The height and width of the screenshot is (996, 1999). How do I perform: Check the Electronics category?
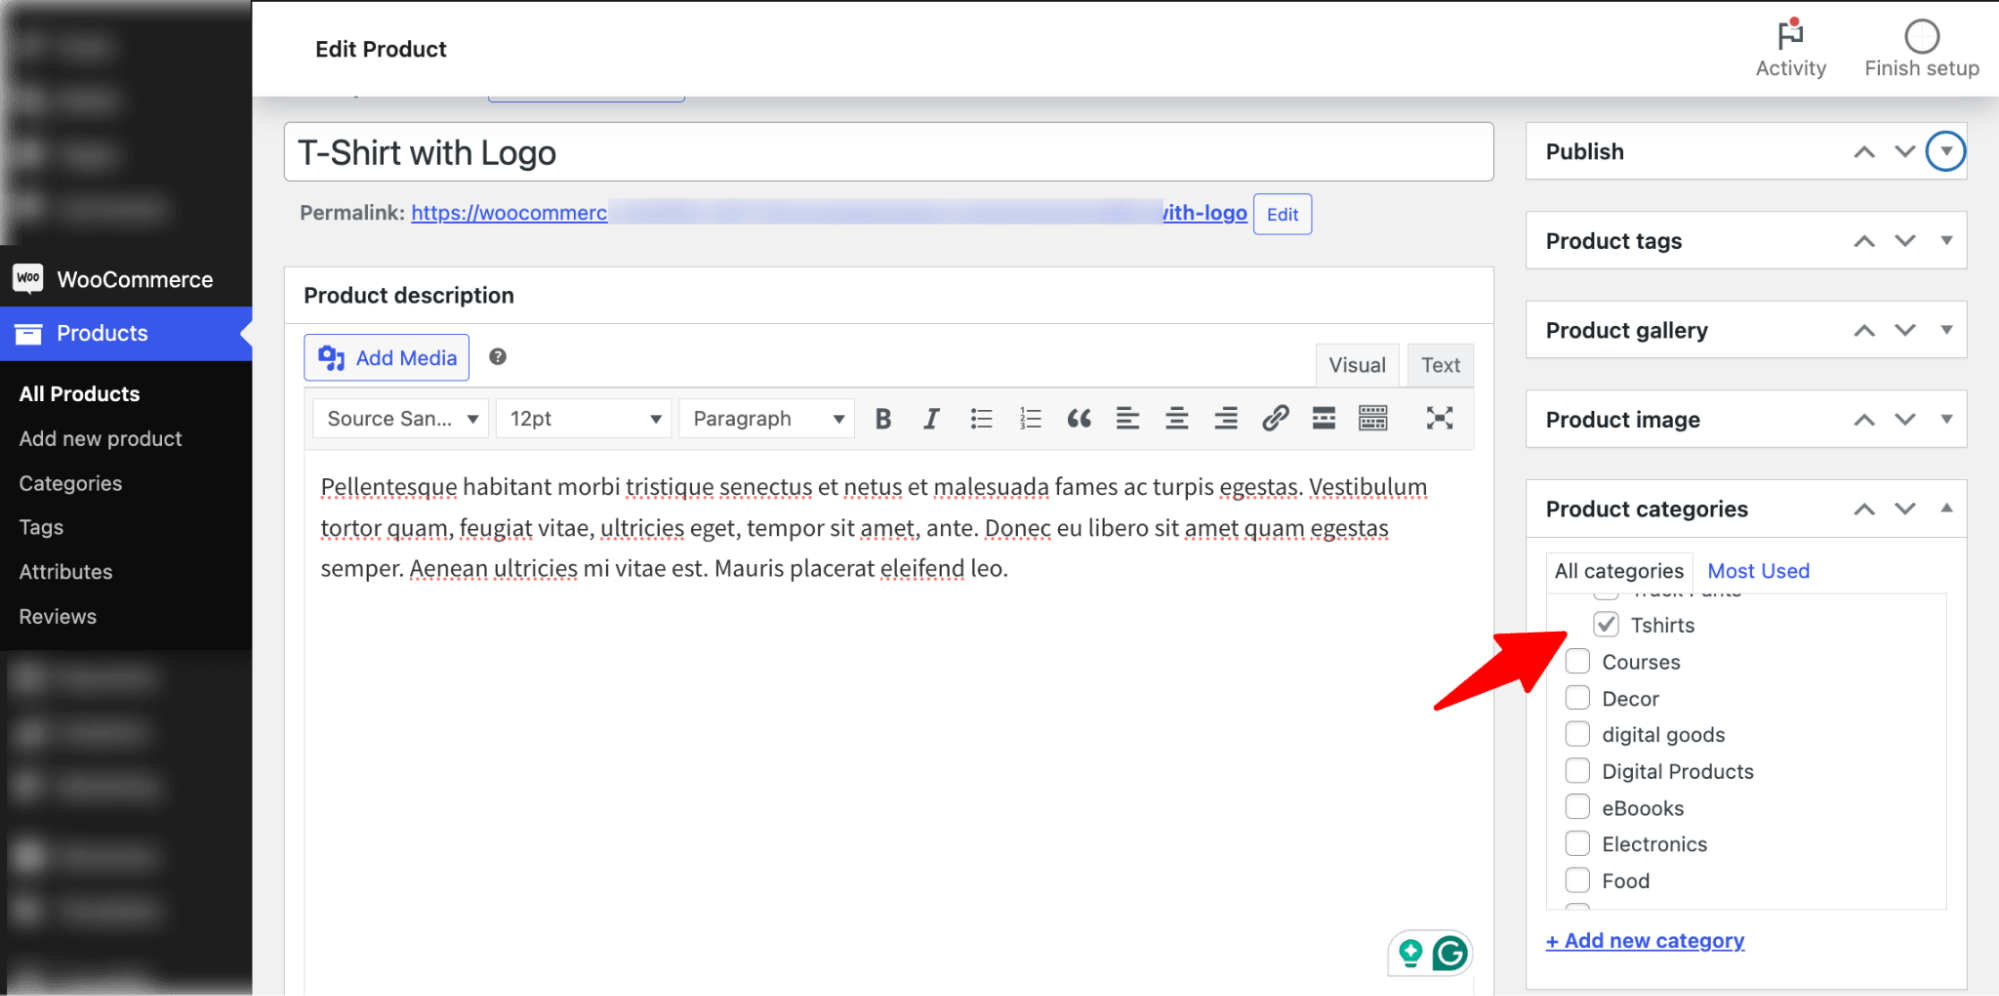[1577, 844]
